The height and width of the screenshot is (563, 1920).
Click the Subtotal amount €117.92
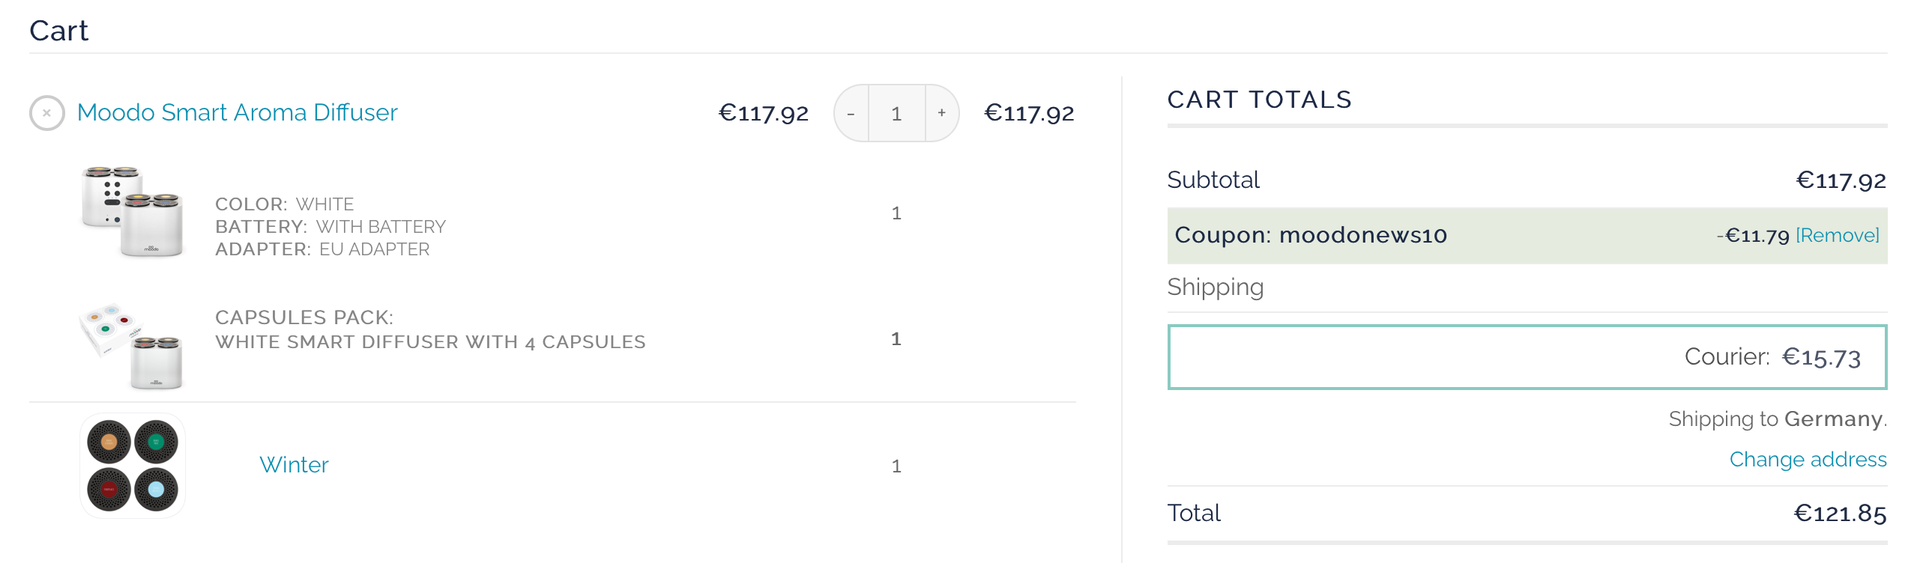coord(1840,181)
